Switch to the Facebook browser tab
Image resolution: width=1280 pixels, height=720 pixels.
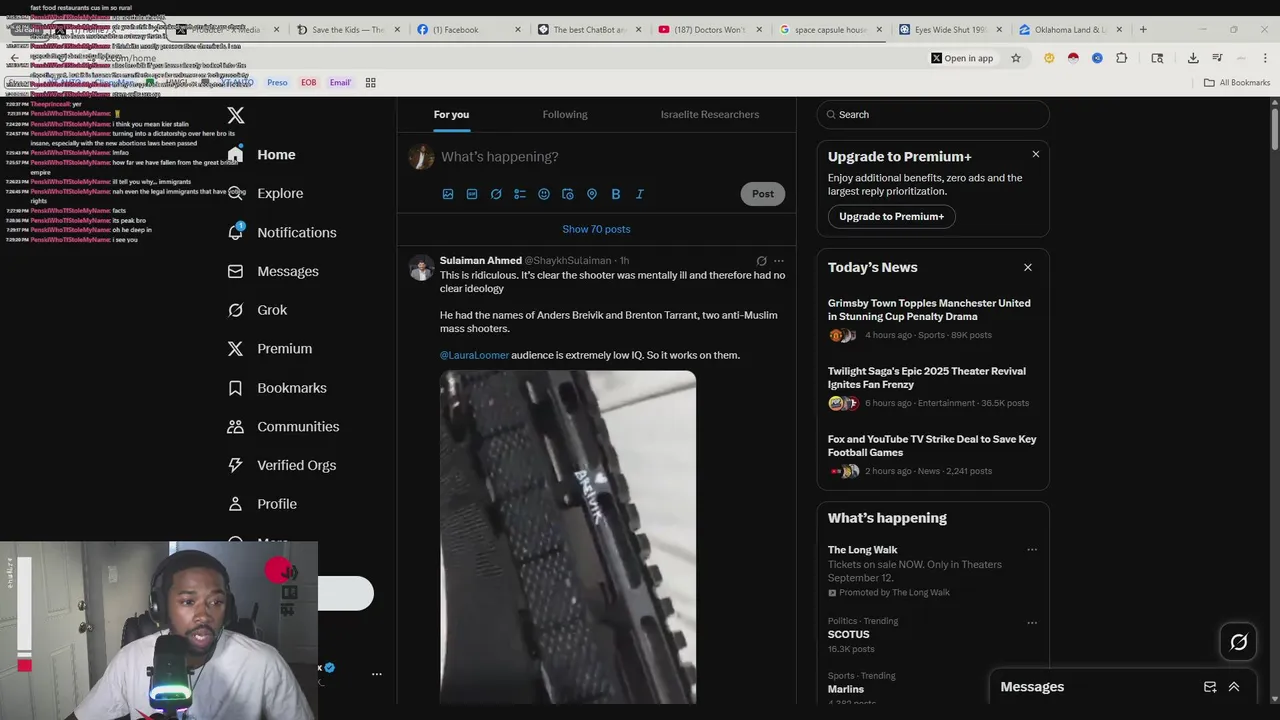coord(466,30)
